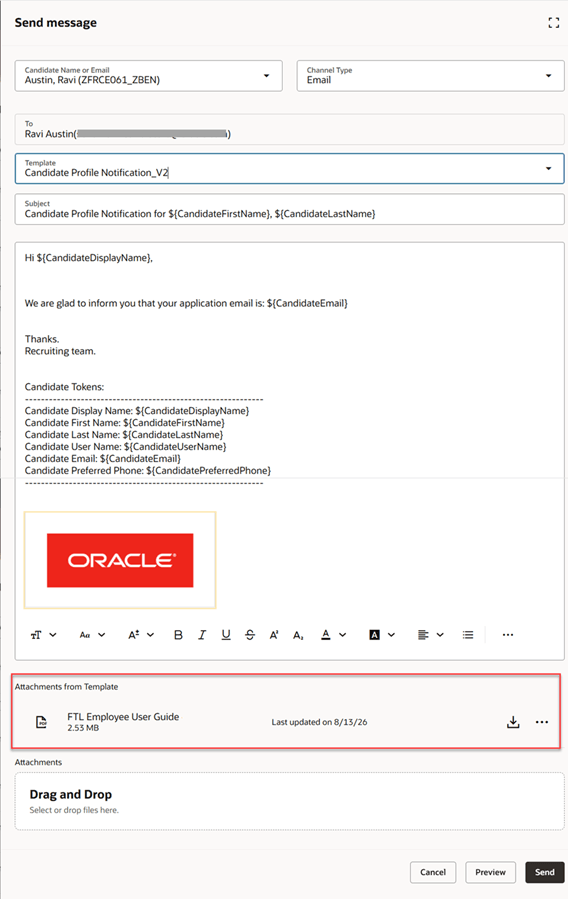
Task: Click the font size icon
Action: click(134, 635)
